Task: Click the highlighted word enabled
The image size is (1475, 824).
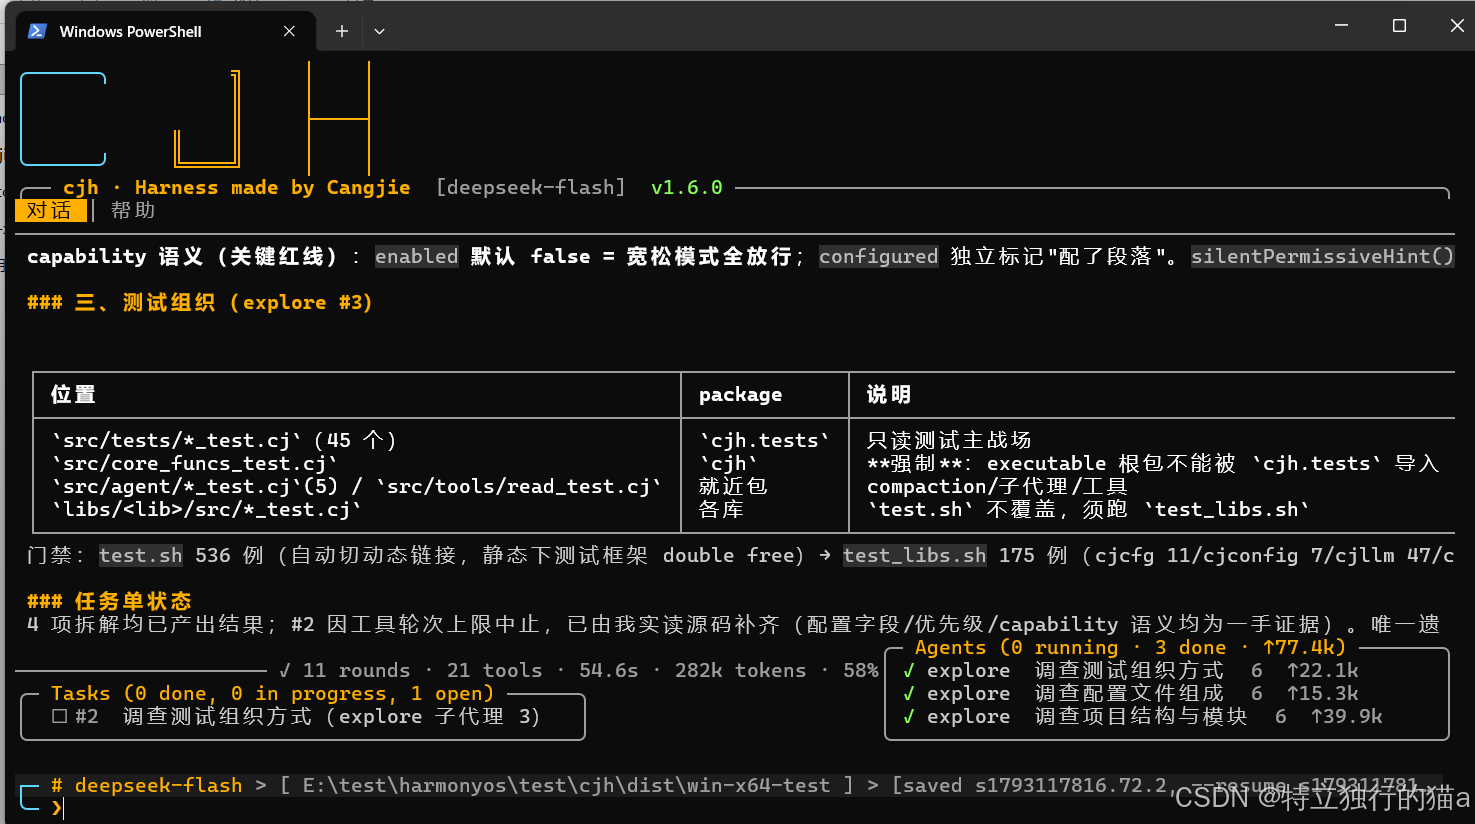Action: pos(417,256)
